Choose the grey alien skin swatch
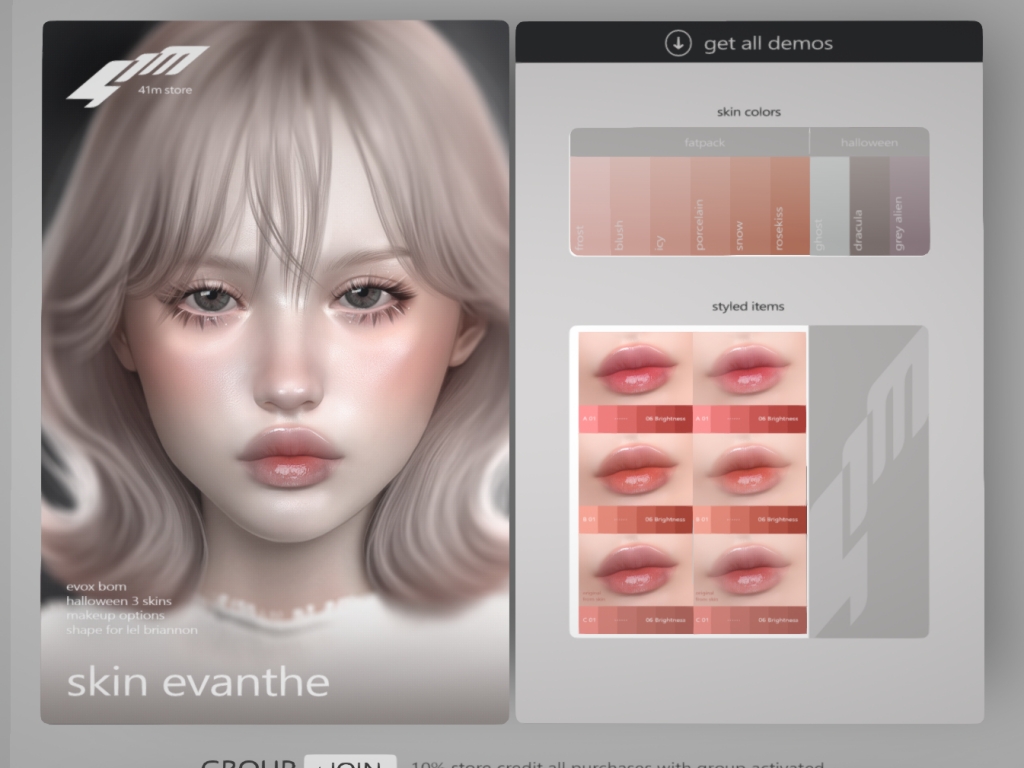The image size is (1024, 768). 909,206
